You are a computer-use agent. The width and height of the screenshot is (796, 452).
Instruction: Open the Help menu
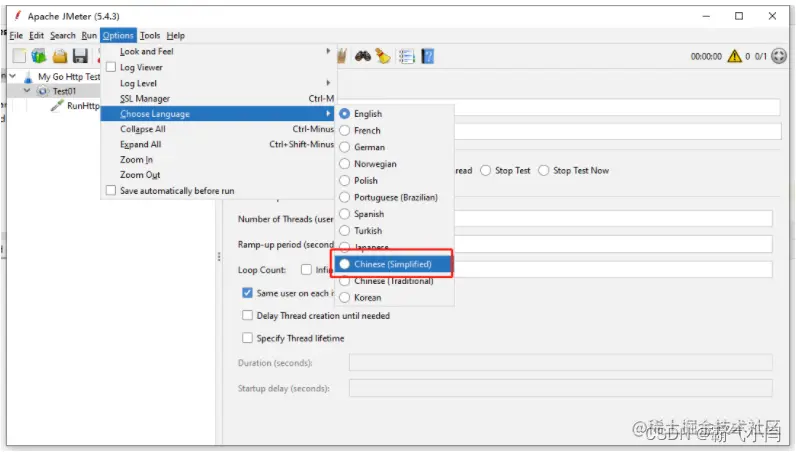point(176,36)
